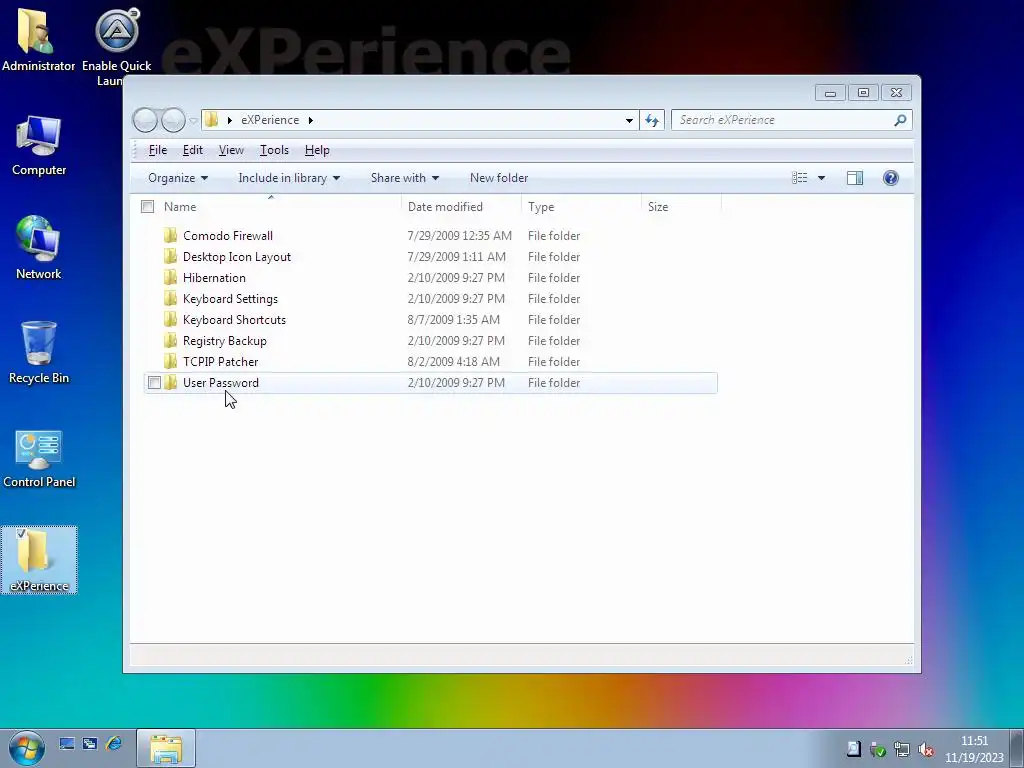
Task: Select the Keyboard Settings folder
Action: [x=230, y=298]
